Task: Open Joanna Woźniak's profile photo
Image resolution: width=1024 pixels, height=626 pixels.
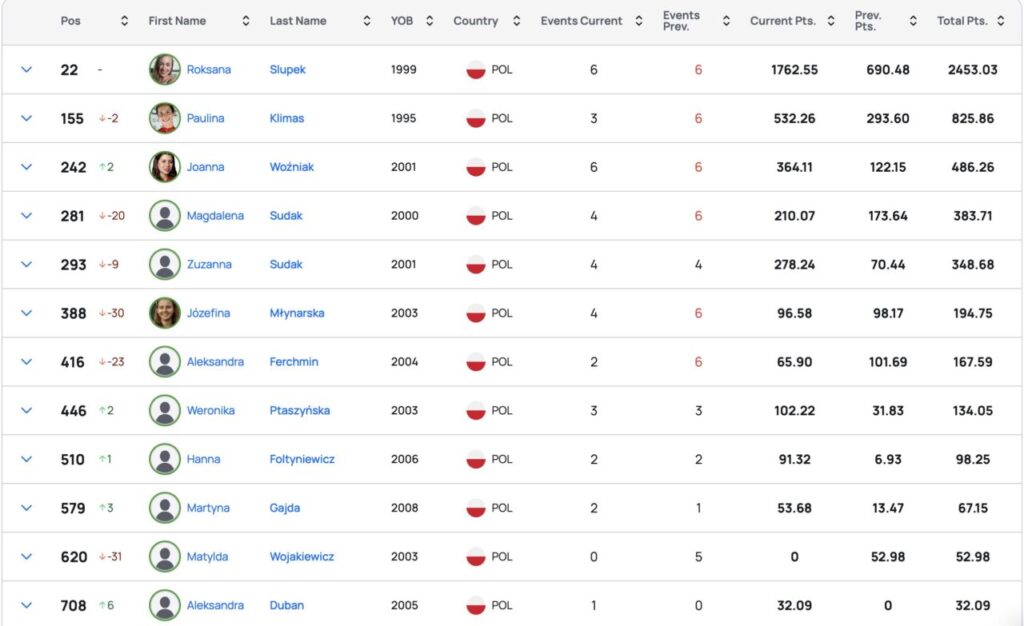Action: [x=165, y=167]
